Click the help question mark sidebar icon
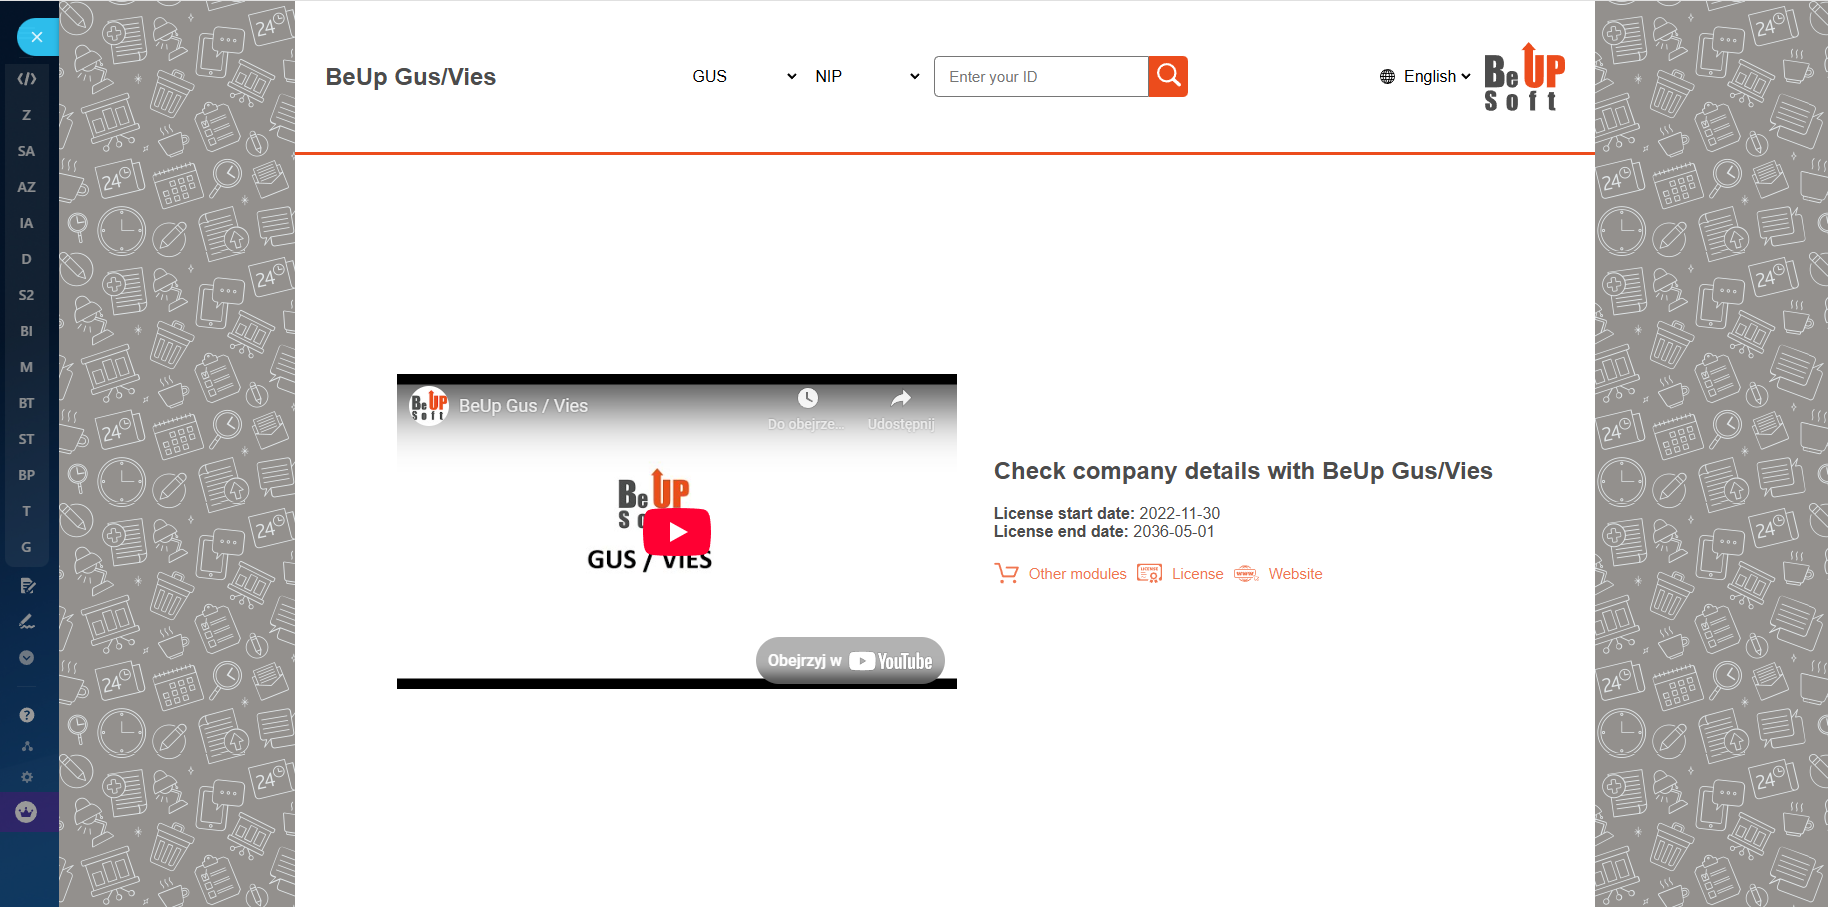The width and height of the screenshot is (1828, 907). [27, 715]
